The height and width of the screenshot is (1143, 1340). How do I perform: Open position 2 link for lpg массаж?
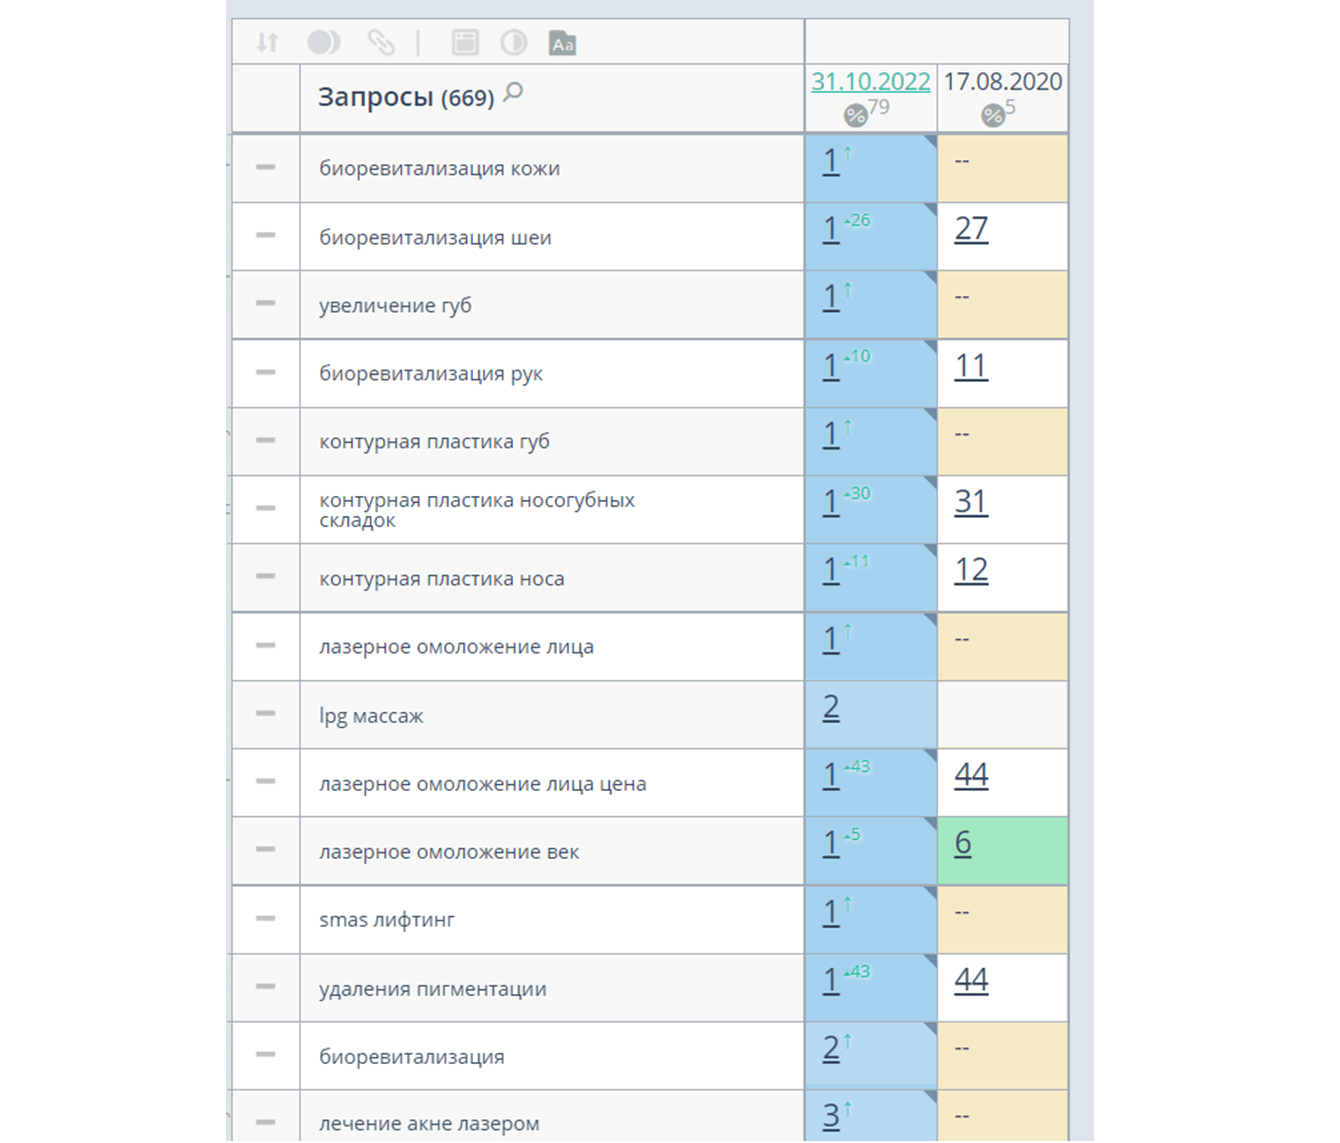tap(831, 708)
